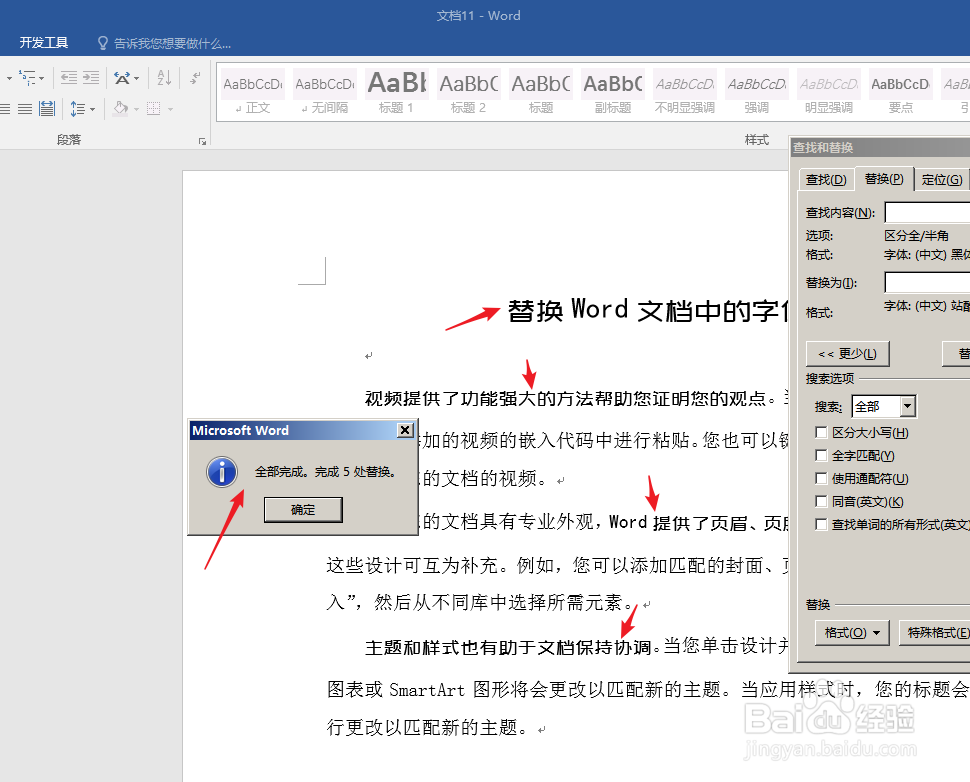Open the Line Spacing dropdown
Viewport: 970px width, 782px height.
click(93, 108)
